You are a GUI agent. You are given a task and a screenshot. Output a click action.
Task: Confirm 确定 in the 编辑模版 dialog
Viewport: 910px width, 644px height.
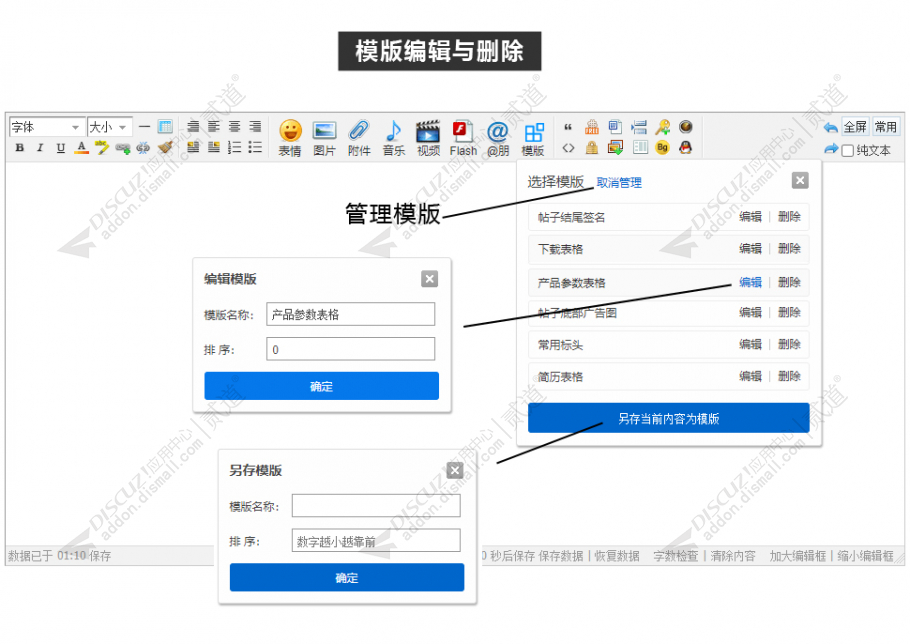coord(322,386)
